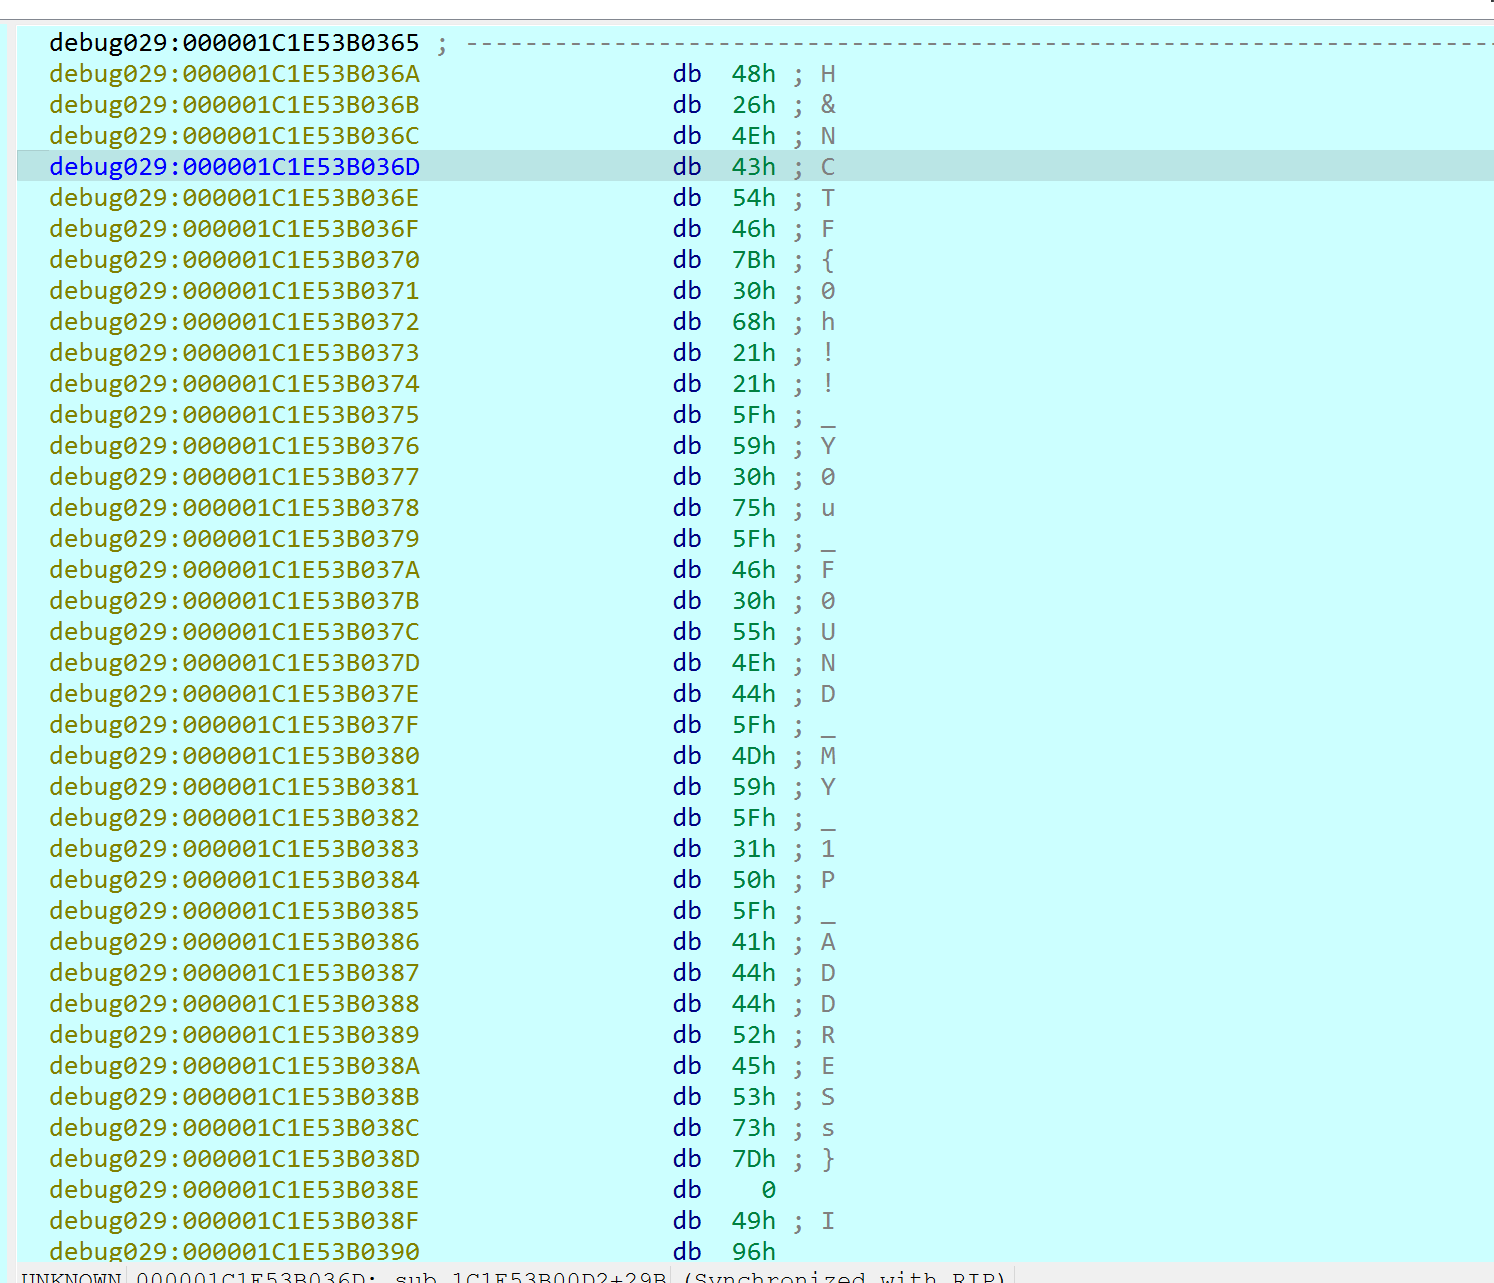Click the comment character & in the listing
Viewport: 1494px width, 1283px height.
828,105
